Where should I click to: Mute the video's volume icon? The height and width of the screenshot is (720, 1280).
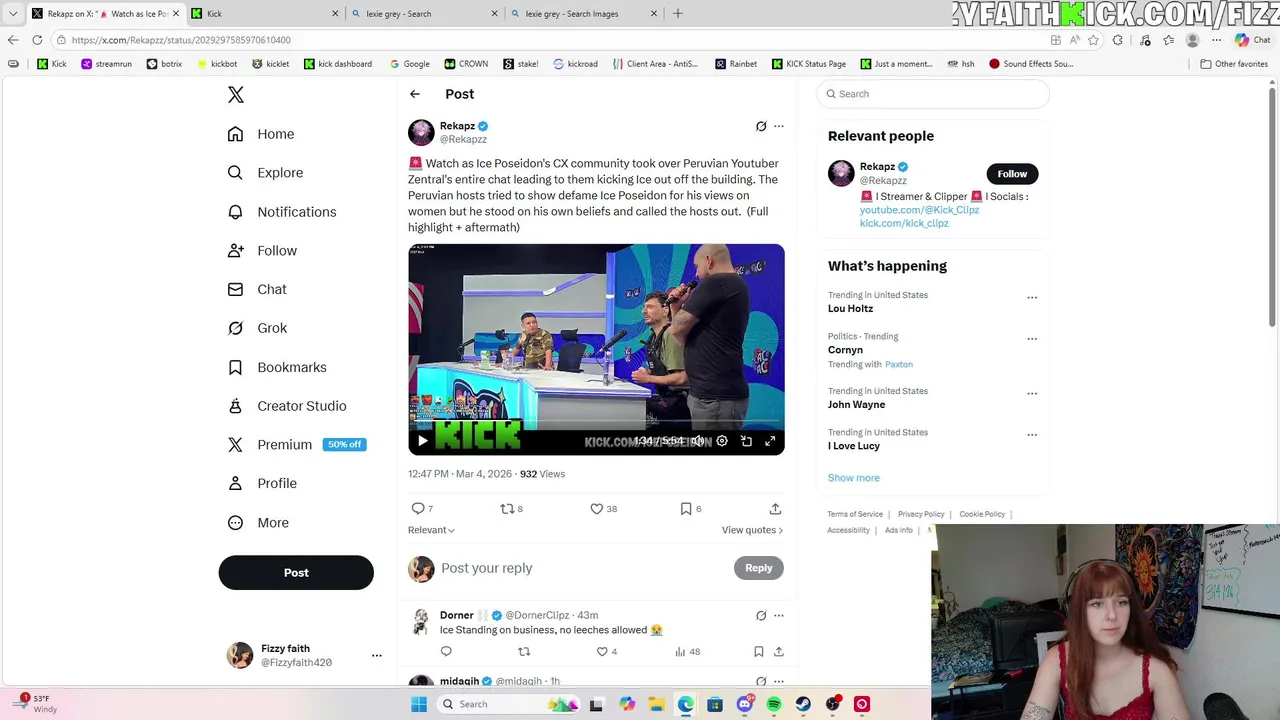tap(698, 441)
